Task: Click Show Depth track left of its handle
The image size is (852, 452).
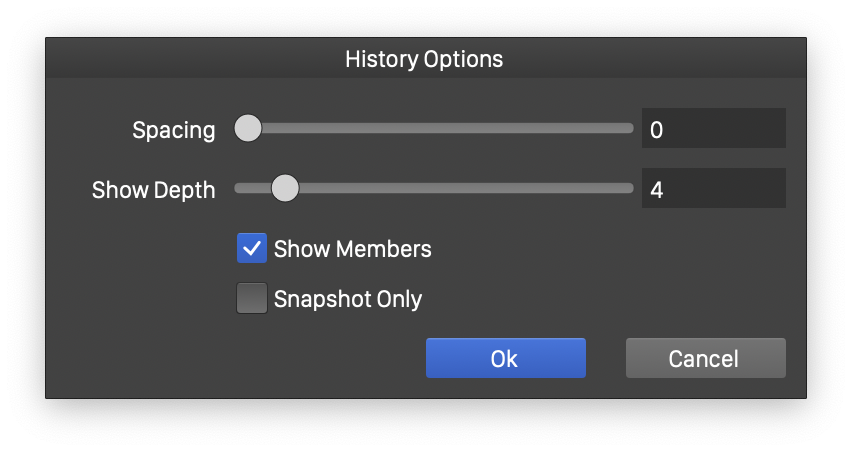Action: (253, 188)
